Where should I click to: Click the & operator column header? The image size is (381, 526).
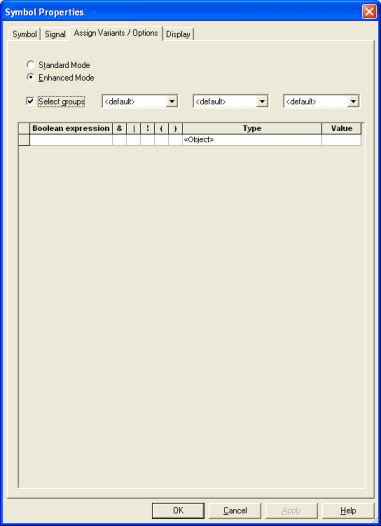point(119,128)
